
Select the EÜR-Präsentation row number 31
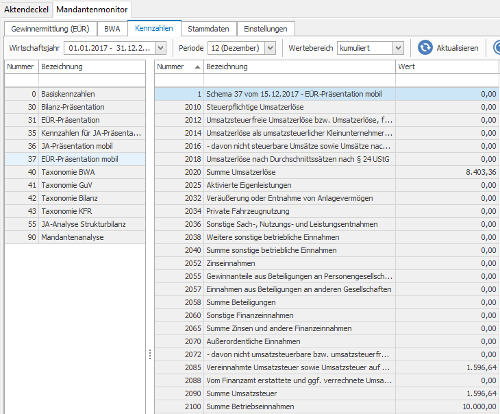coord(75,120)
